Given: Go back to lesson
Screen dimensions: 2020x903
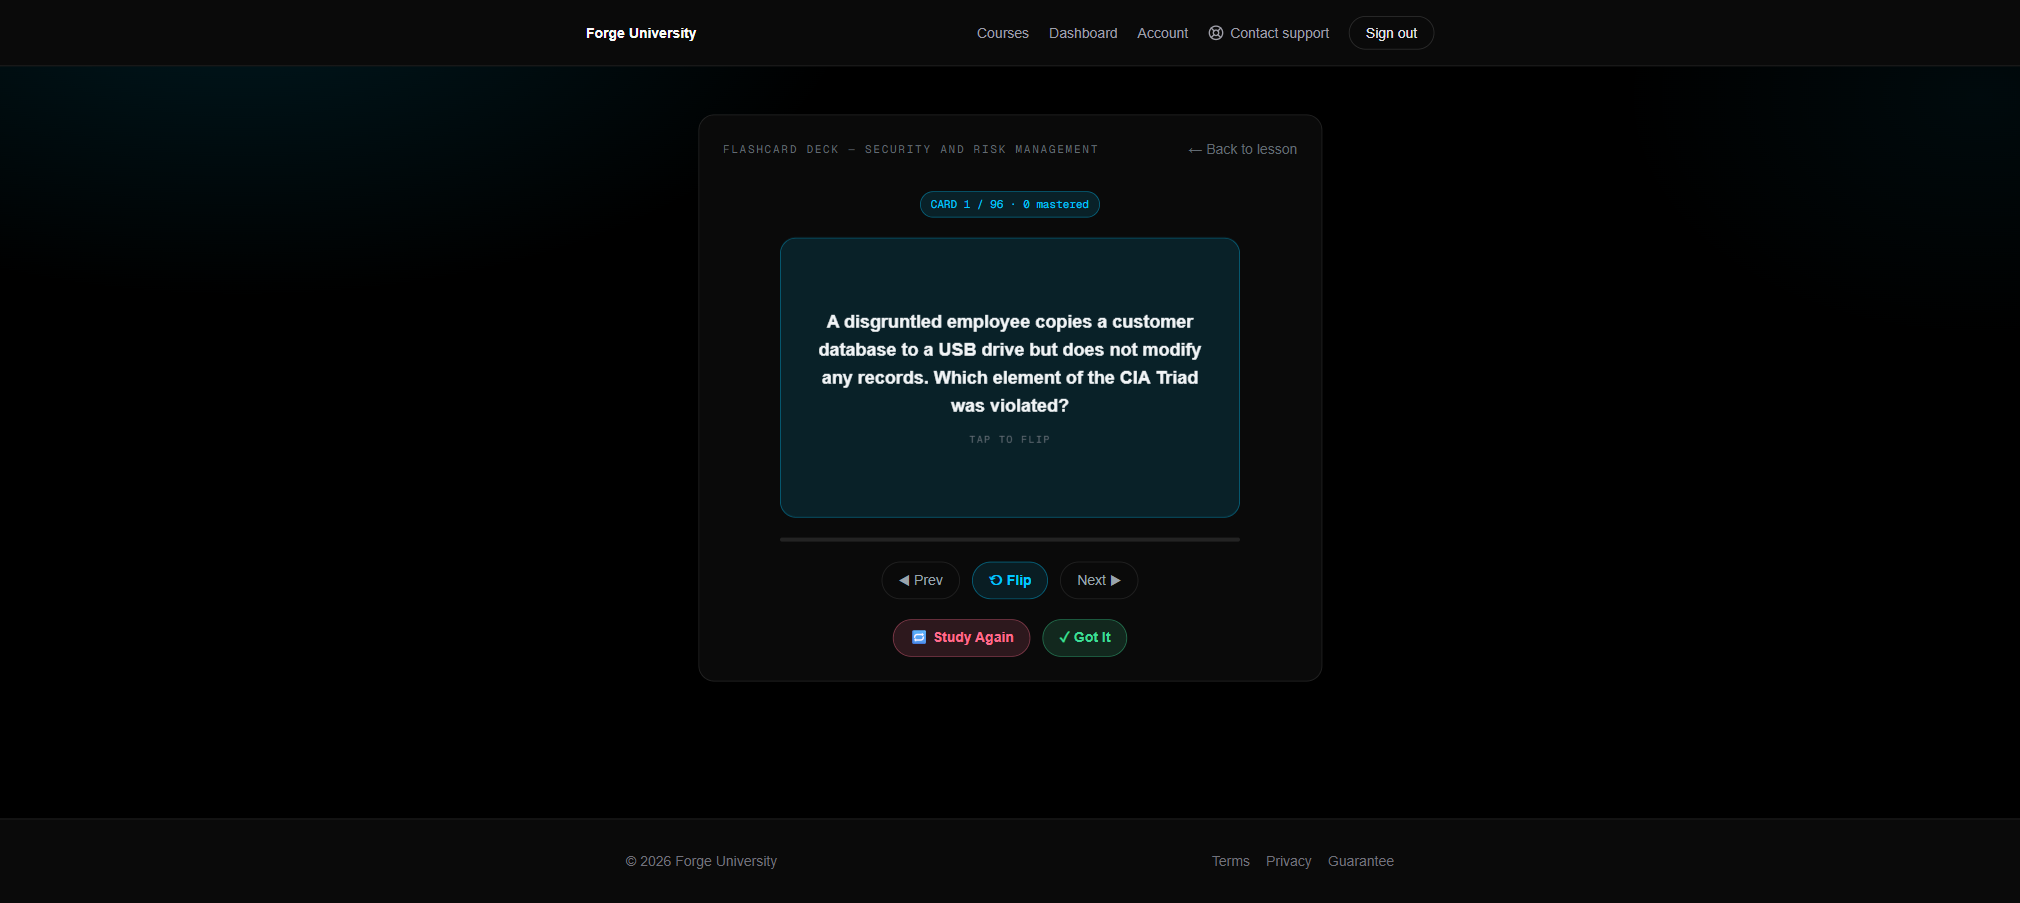Looking at the screenshot, I should 1242,149.
